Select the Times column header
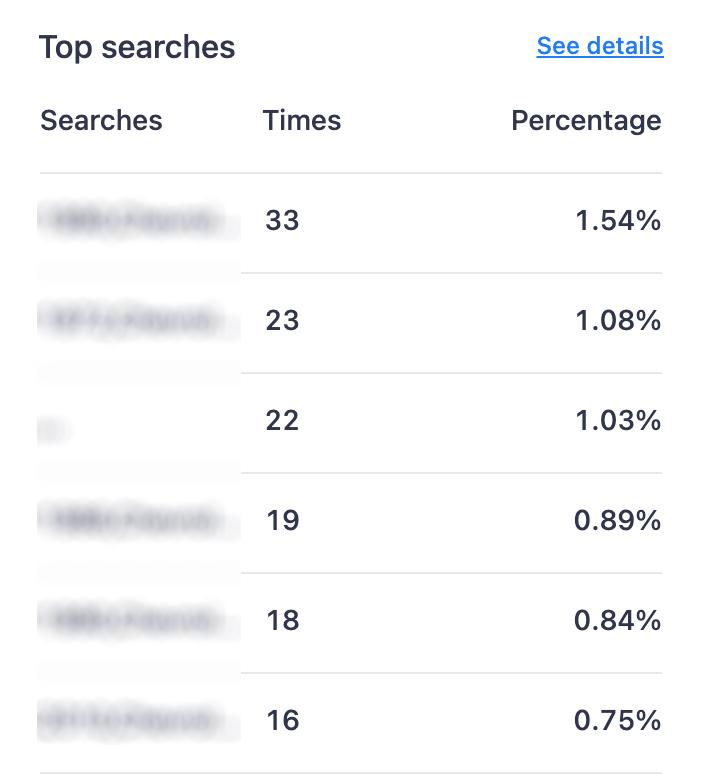The width and height of the screenshot is (708, 776). coord(302,120)
